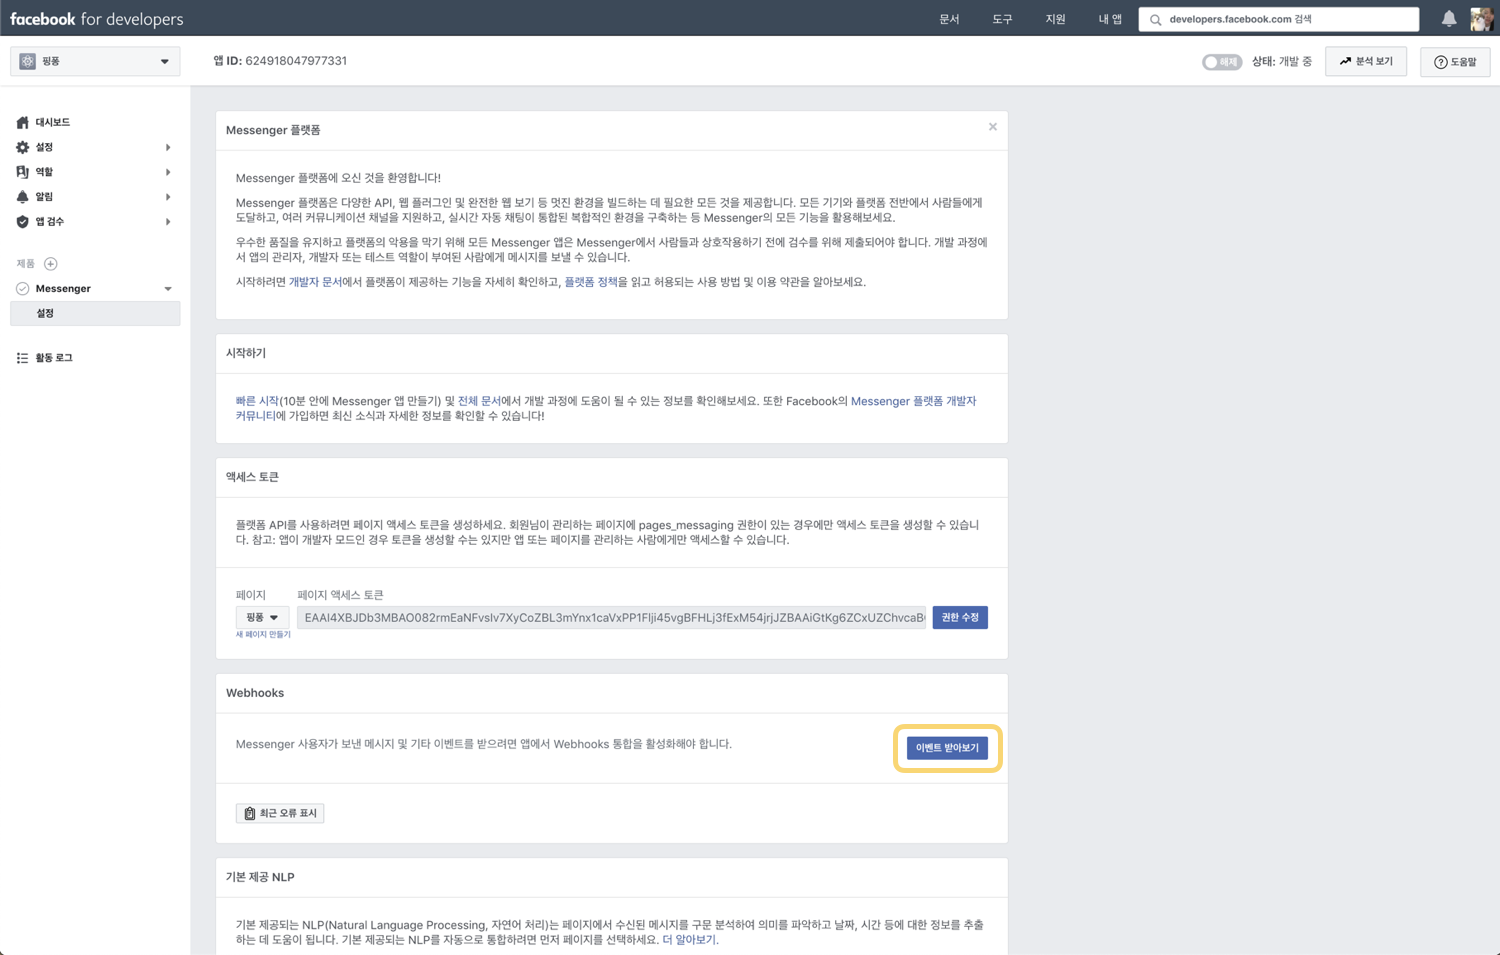Click the 활동 로그 list icon
The height and width of the screenshot is (955, 1500).
point(22,358)
